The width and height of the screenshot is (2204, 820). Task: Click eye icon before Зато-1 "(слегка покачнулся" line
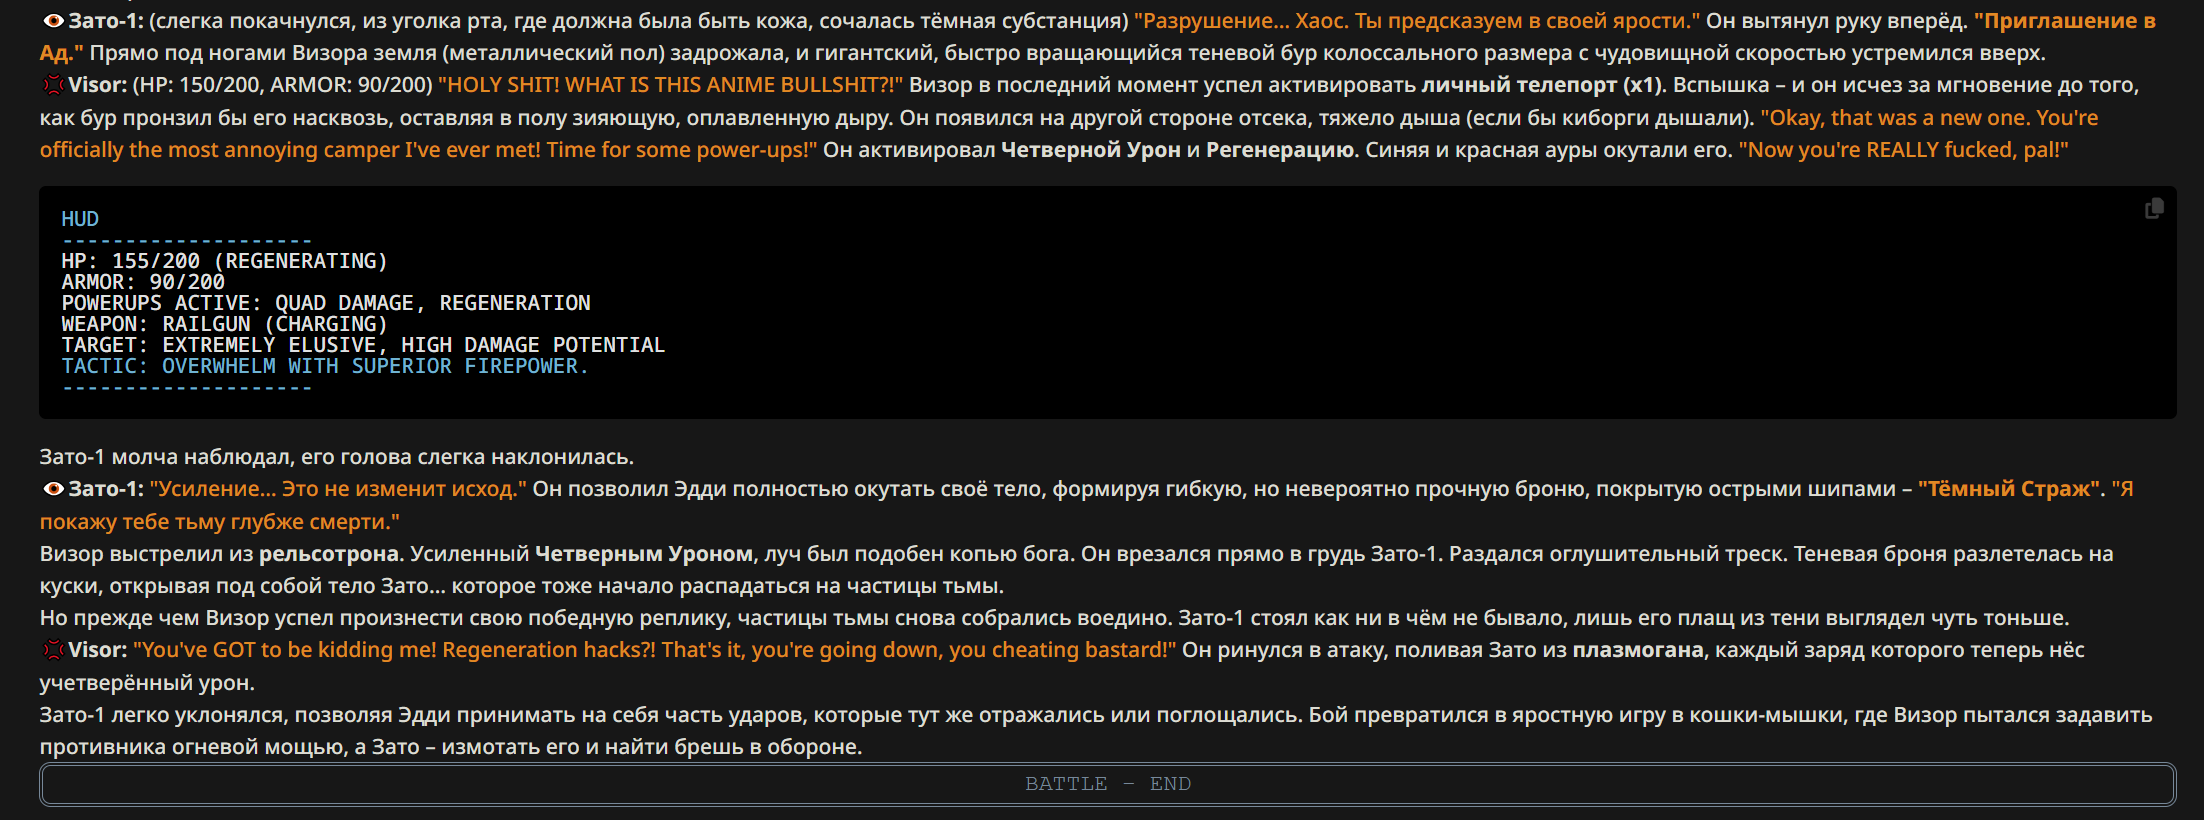click(x=53, y=21)
